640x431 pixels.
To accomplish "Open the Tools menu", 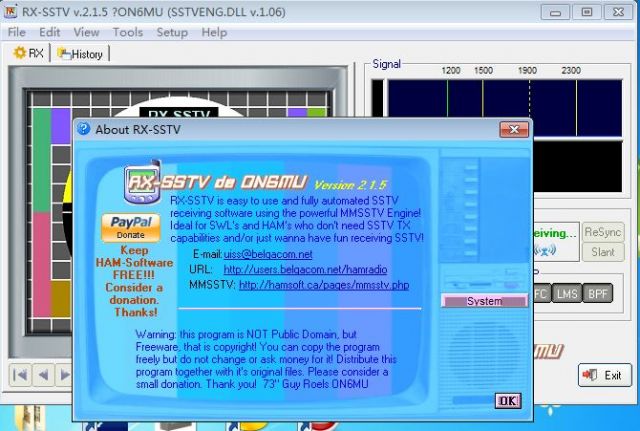I will tap(128, 32).
